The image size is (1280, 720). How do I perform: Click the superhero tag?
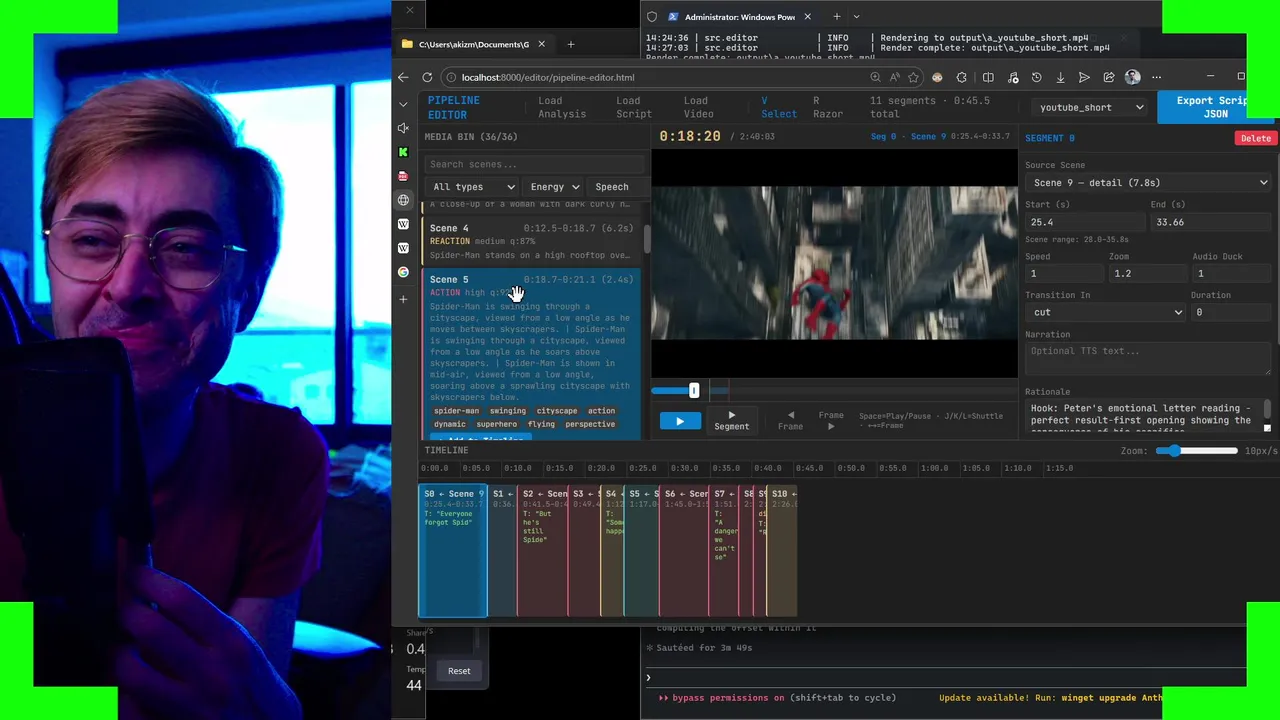click(497, 424)
